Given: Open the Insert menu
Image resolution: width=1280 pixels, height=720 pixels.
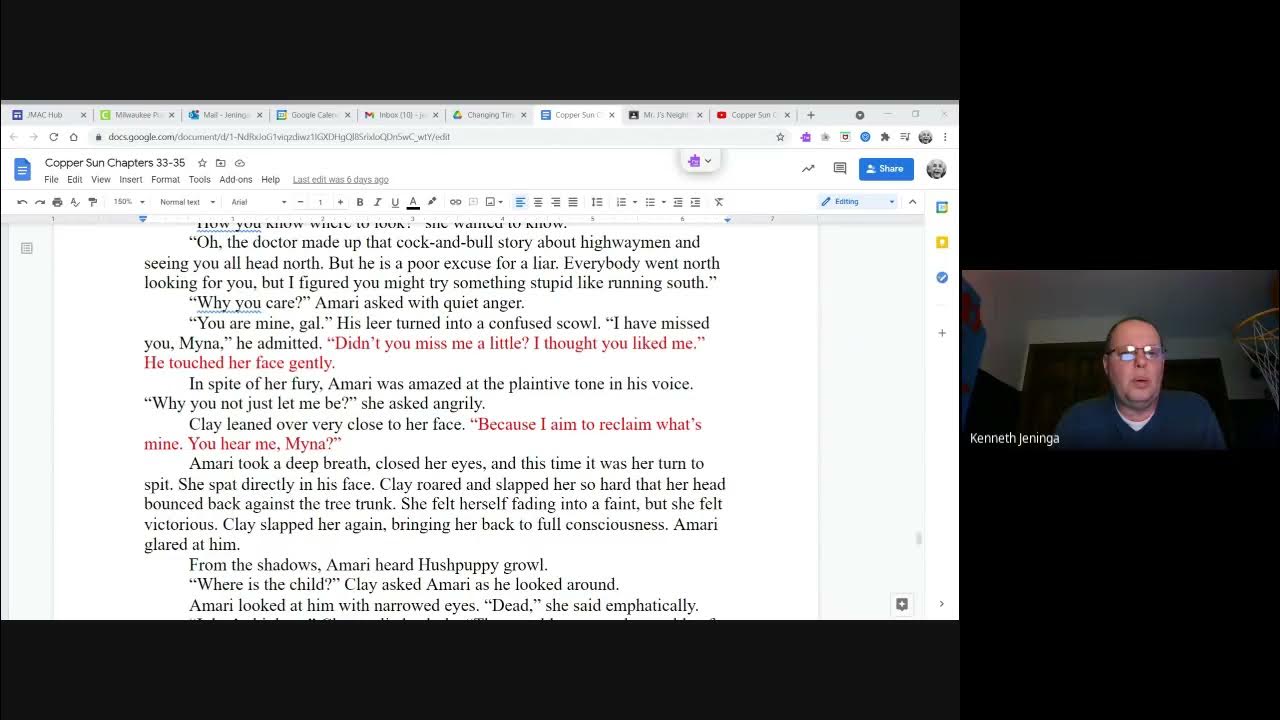Looking at the screenshot, I should (x=131, y=180).
